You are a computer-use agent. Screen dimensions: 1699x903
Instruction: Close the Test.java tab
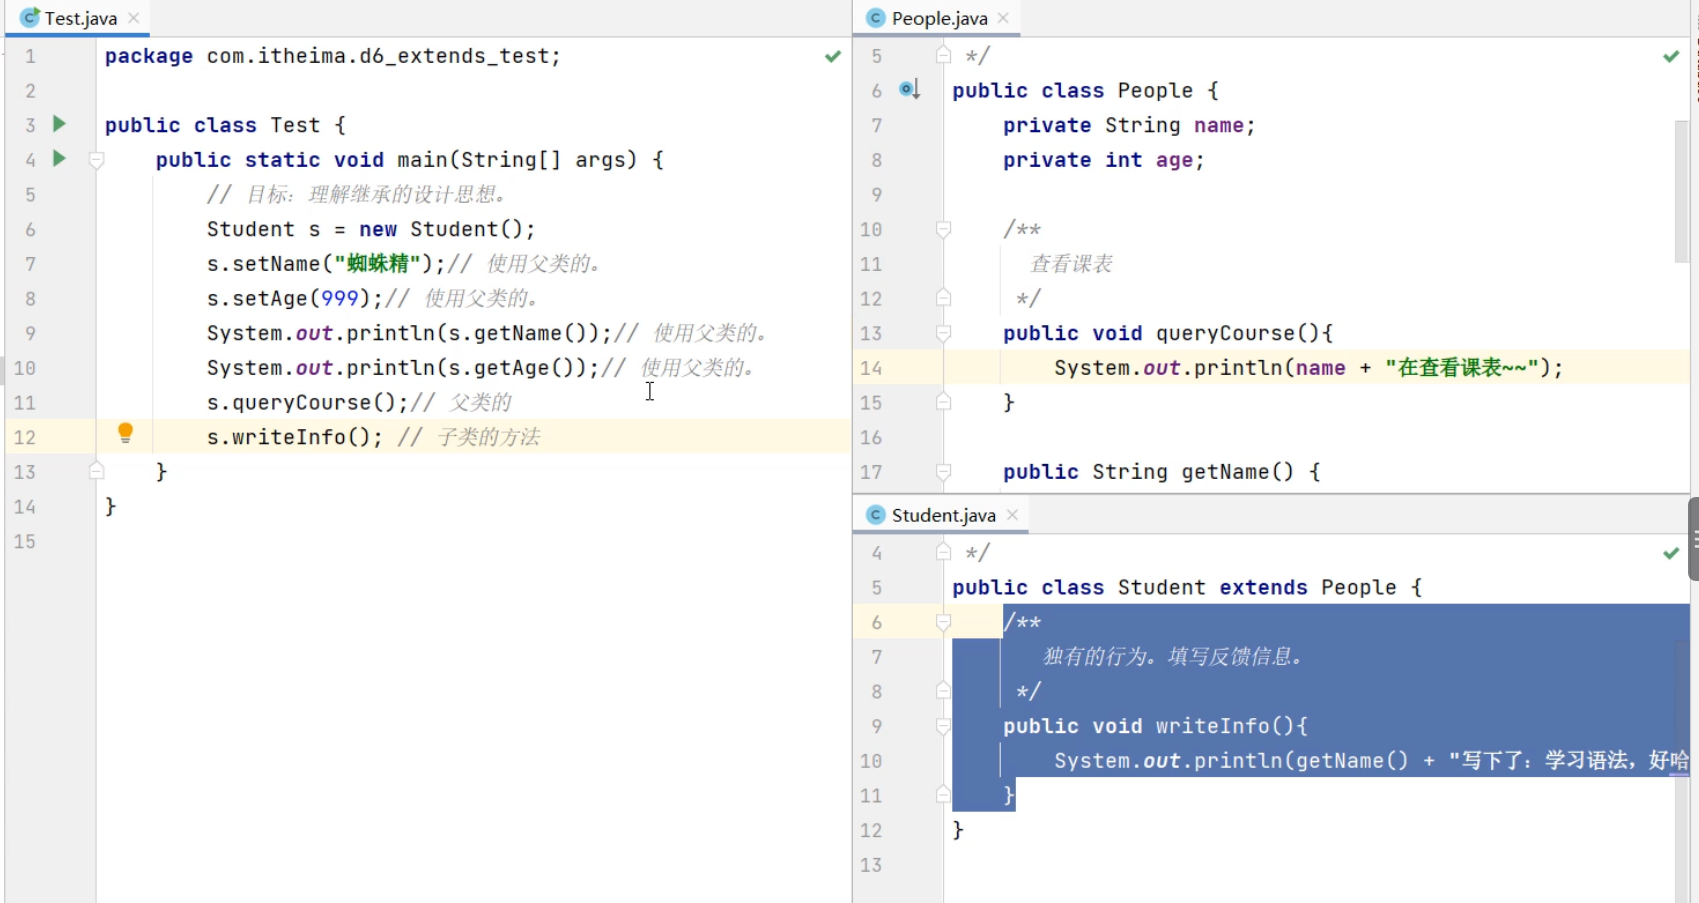134,18
